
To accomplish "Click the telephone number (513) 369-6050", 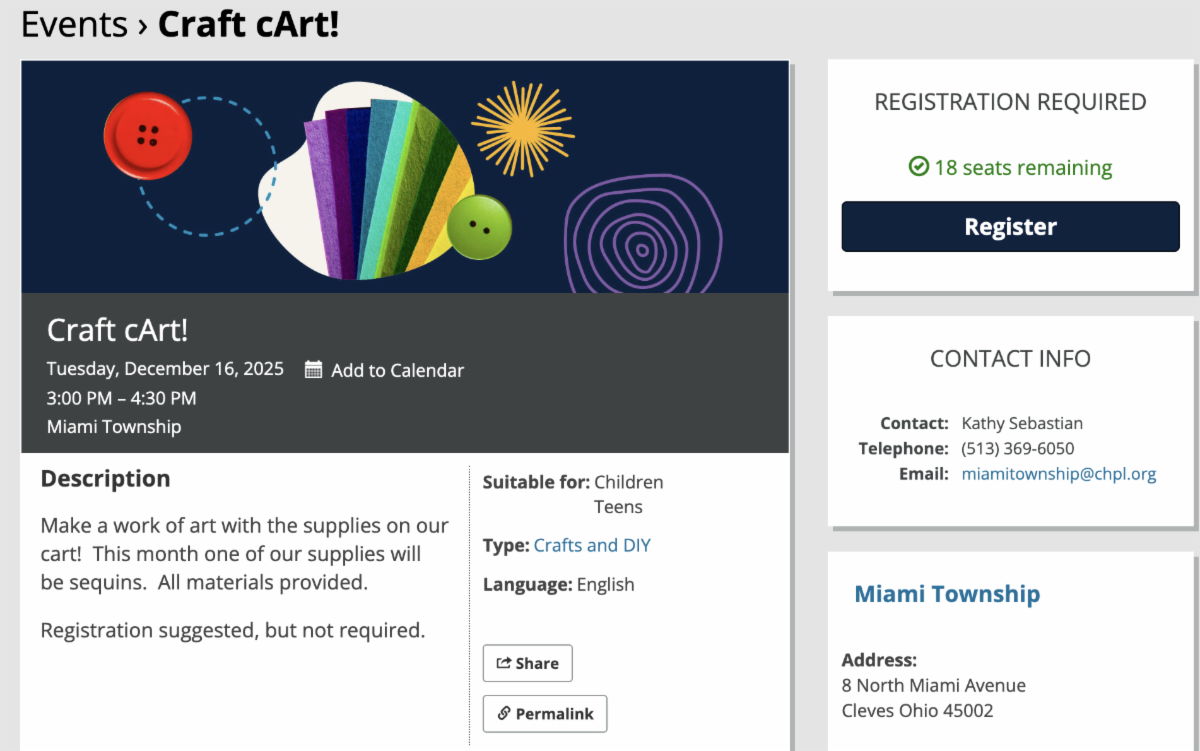I will (x=1017, y=448).
